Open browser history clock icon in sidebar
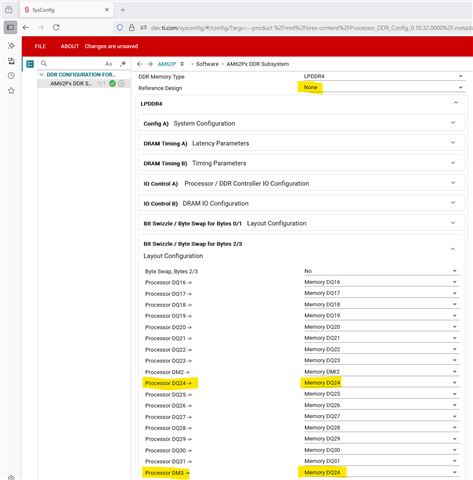473x480 pixels. pyautogui.click(x=11, y=76)
